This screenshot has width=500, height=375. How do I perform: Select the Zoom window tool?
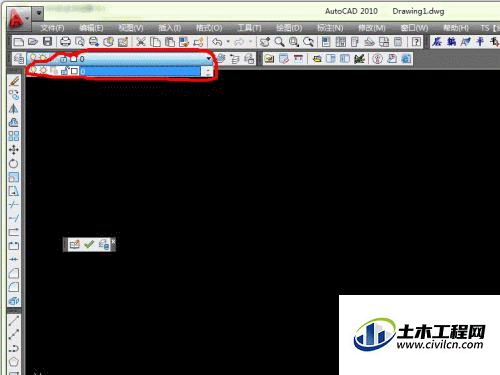point(294,42)
